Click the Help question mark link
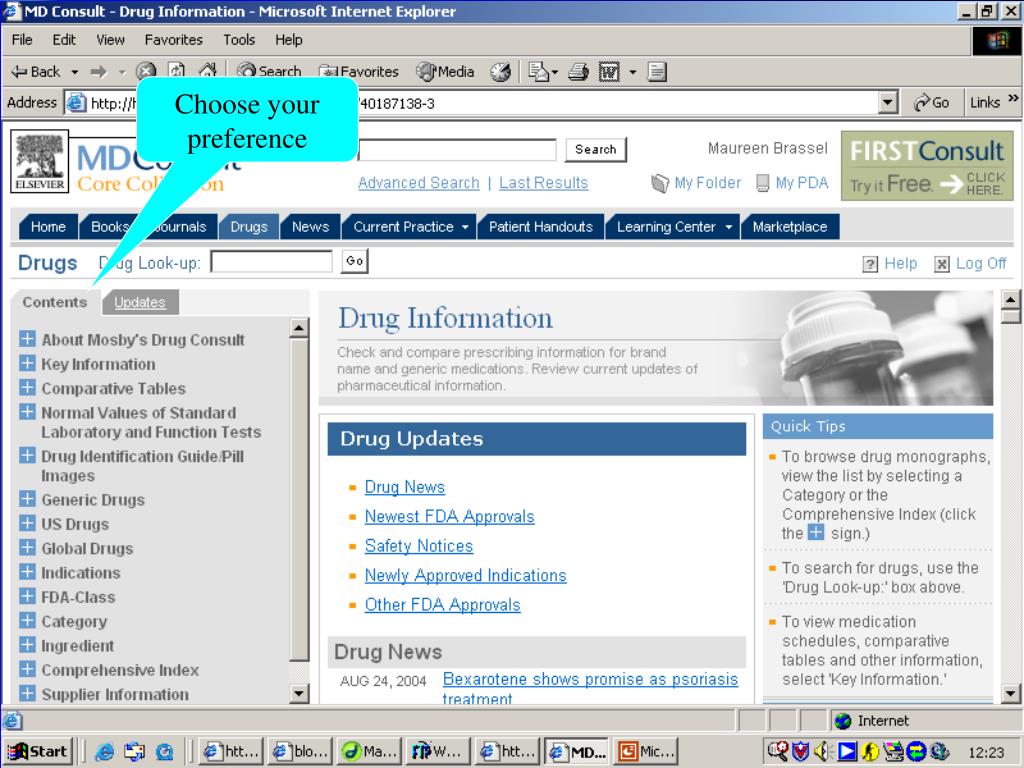Screen dimensions: 1024x768 pos(890,263)
